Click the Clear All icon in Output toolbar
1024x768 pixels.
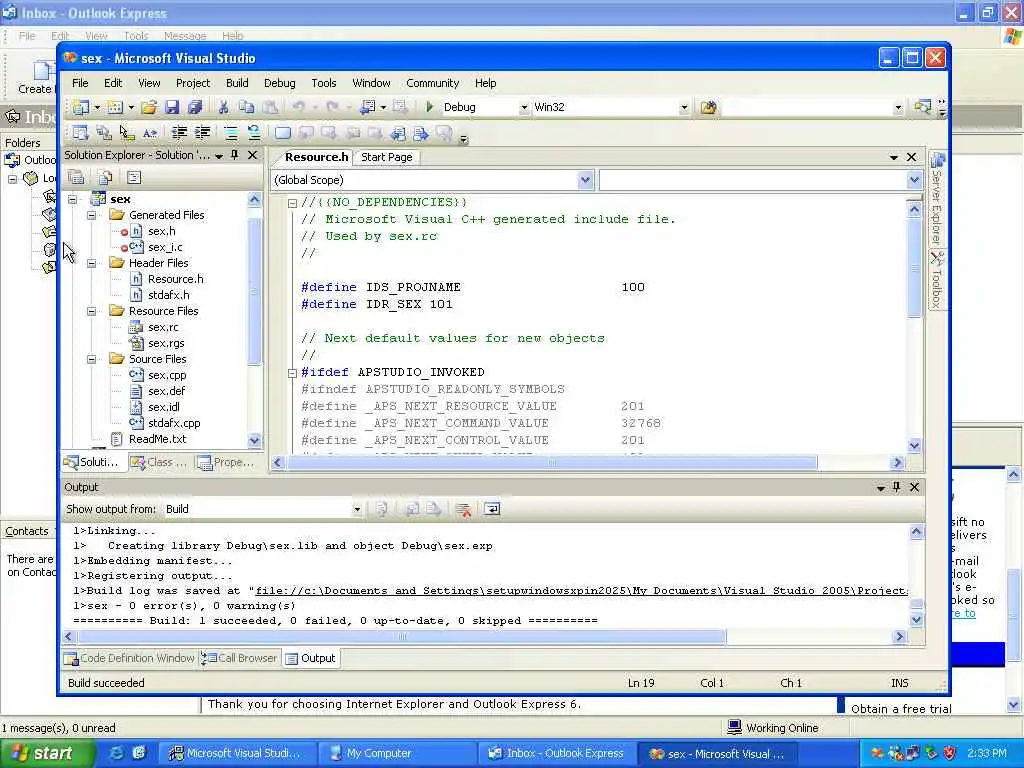click(x=463, y=509)
